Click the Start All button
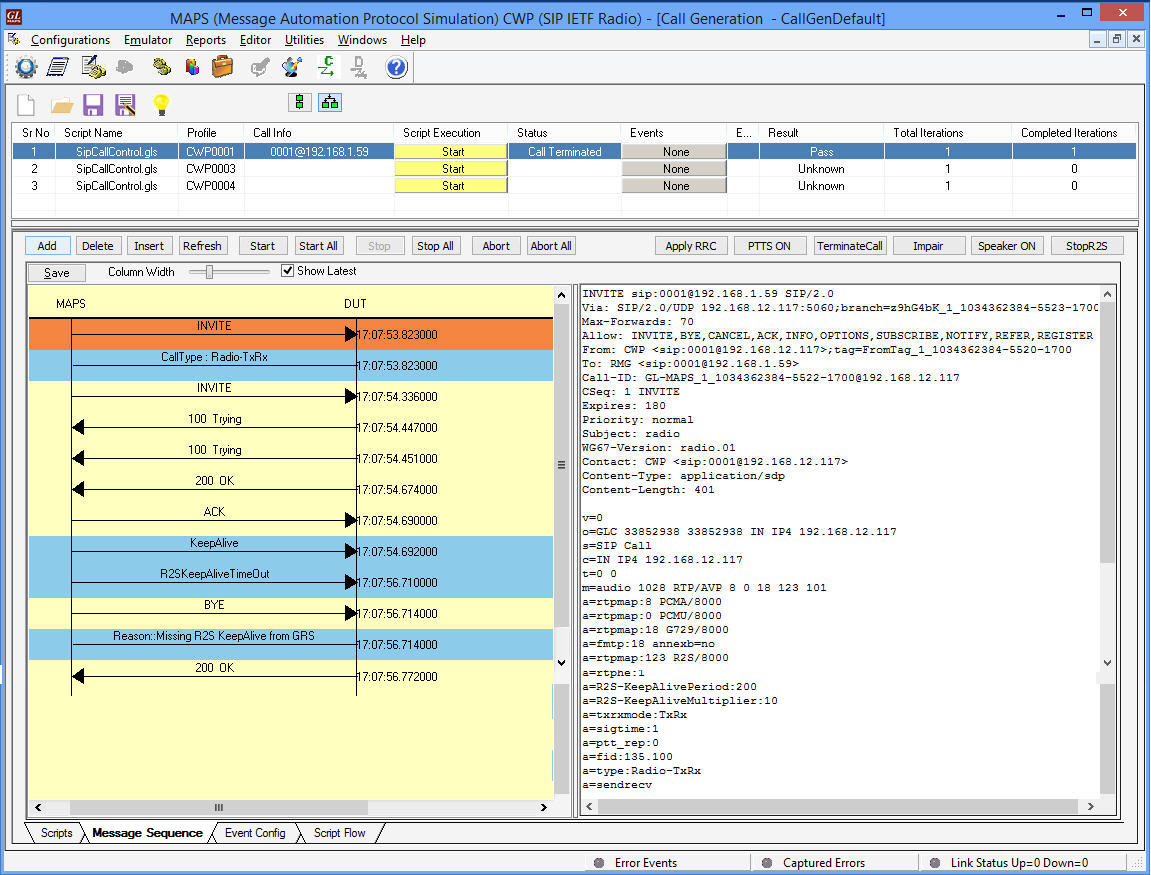 coord(319,246)
